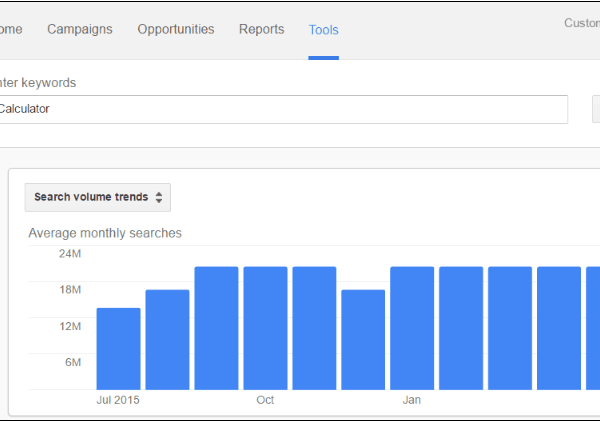Open the Home tab

[10, 29]
